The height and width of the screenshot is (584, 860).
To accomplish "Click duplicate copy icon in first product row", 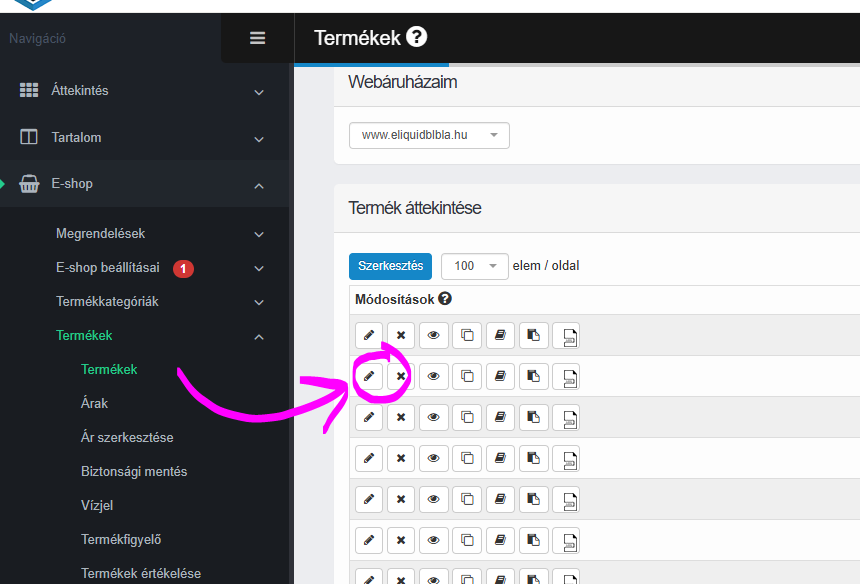I will pos(467,335).
